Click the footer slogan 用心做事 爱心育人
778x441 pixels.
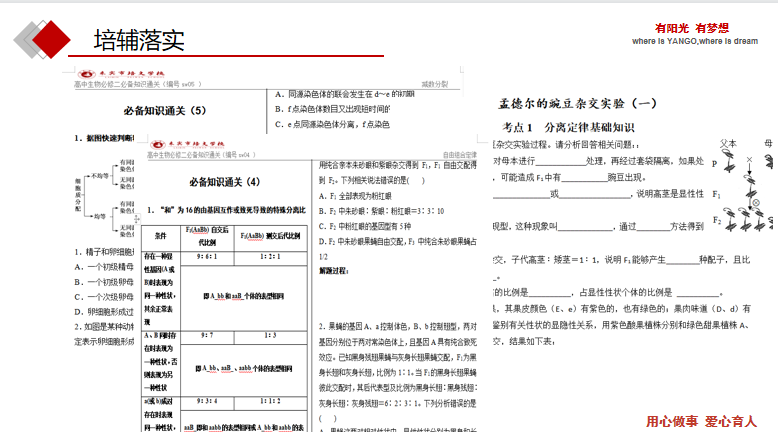701,421
